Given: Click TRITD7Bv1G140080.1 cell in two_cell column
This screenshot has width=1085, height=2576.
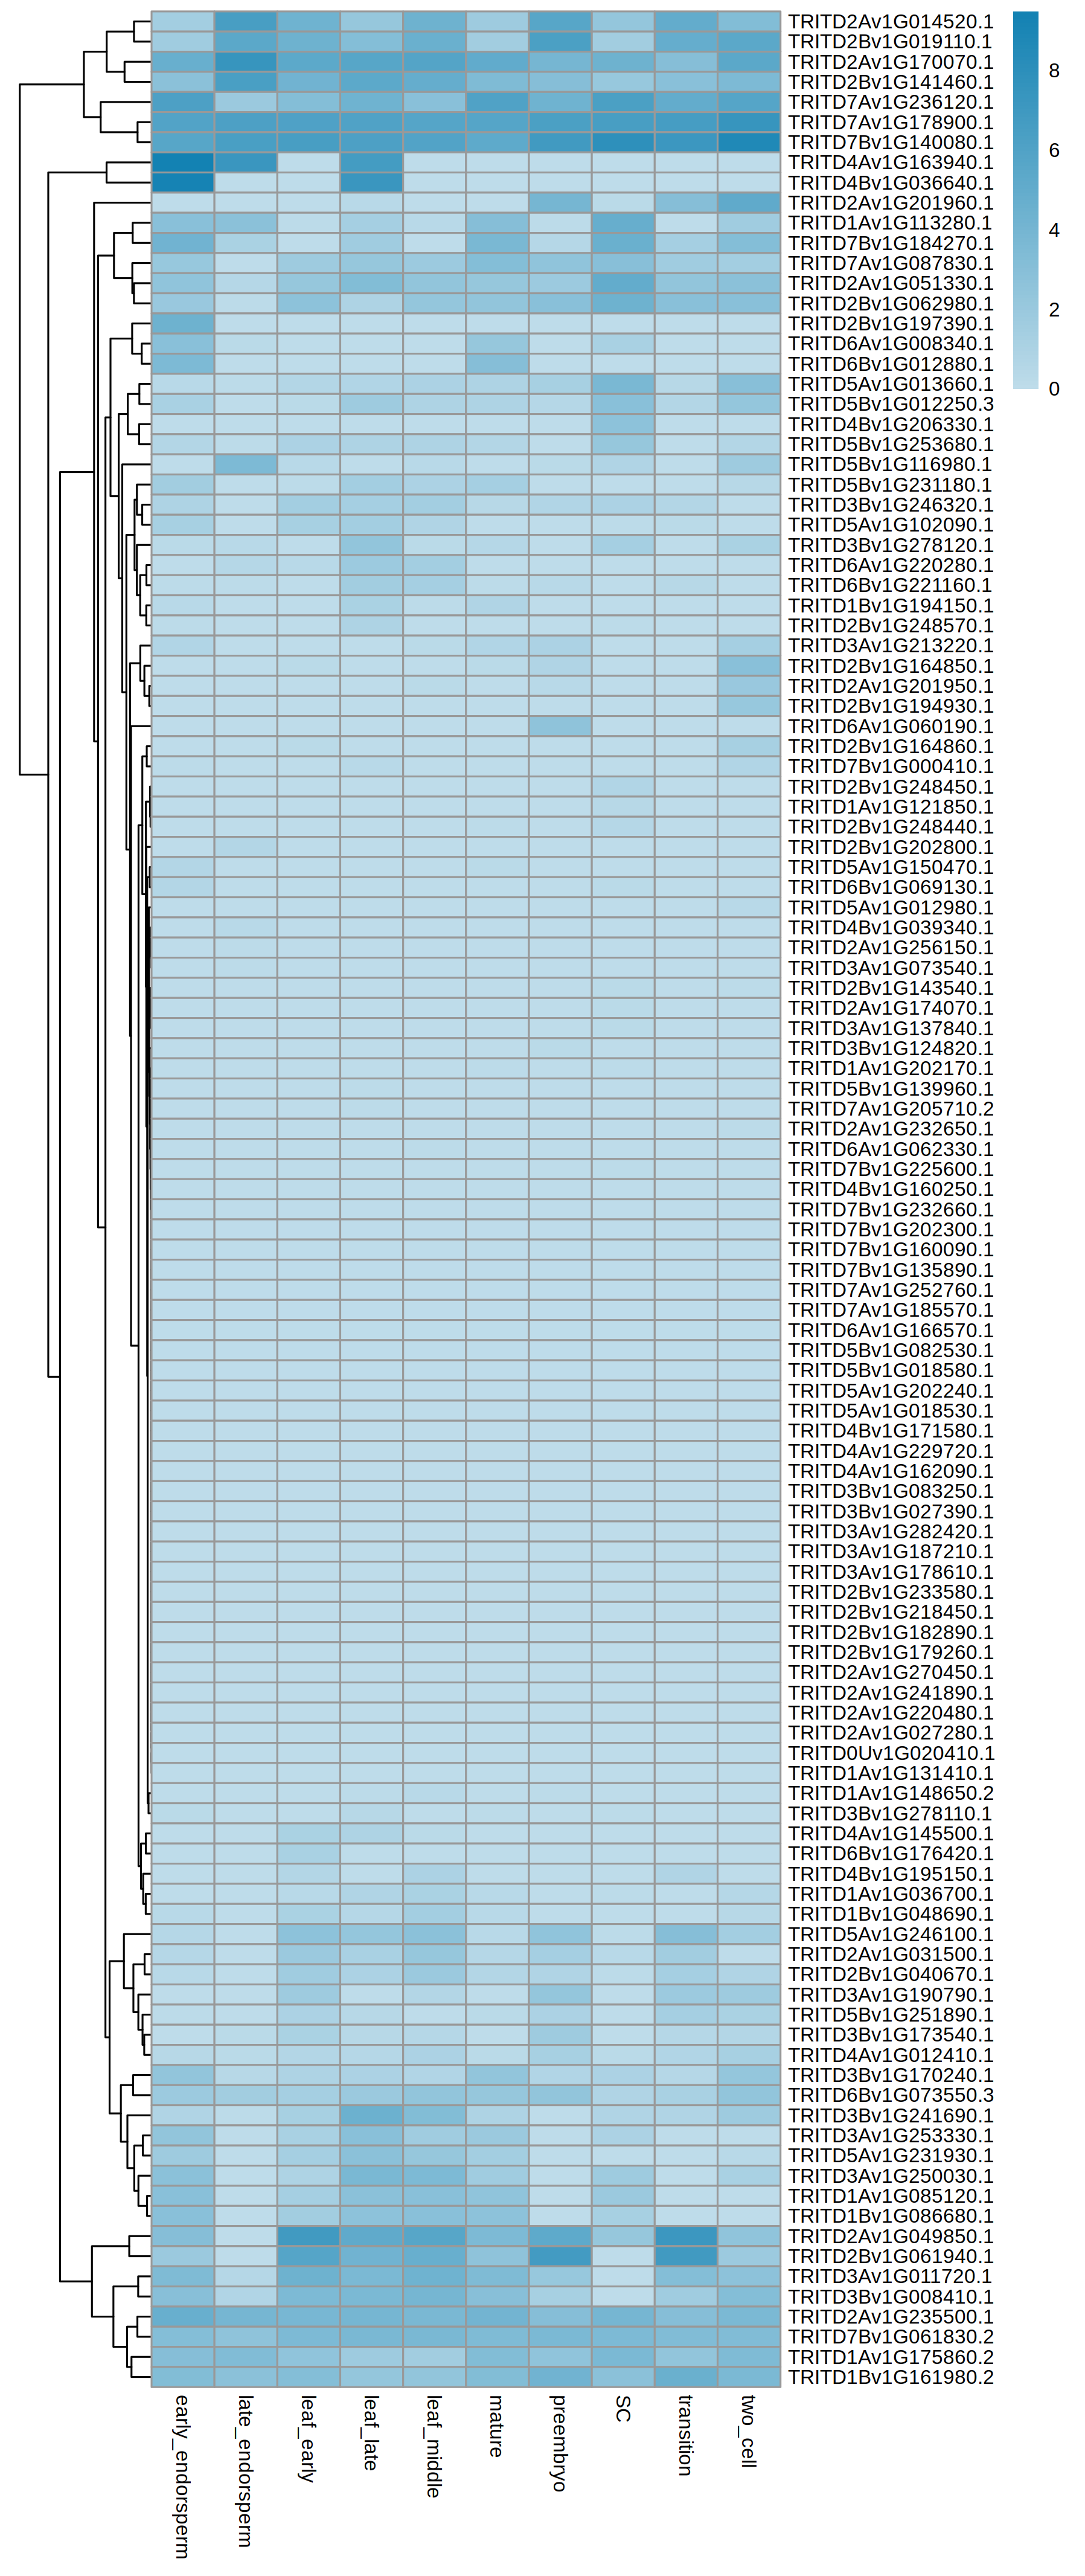Looking at the screenshot, I should coord(749,143).
